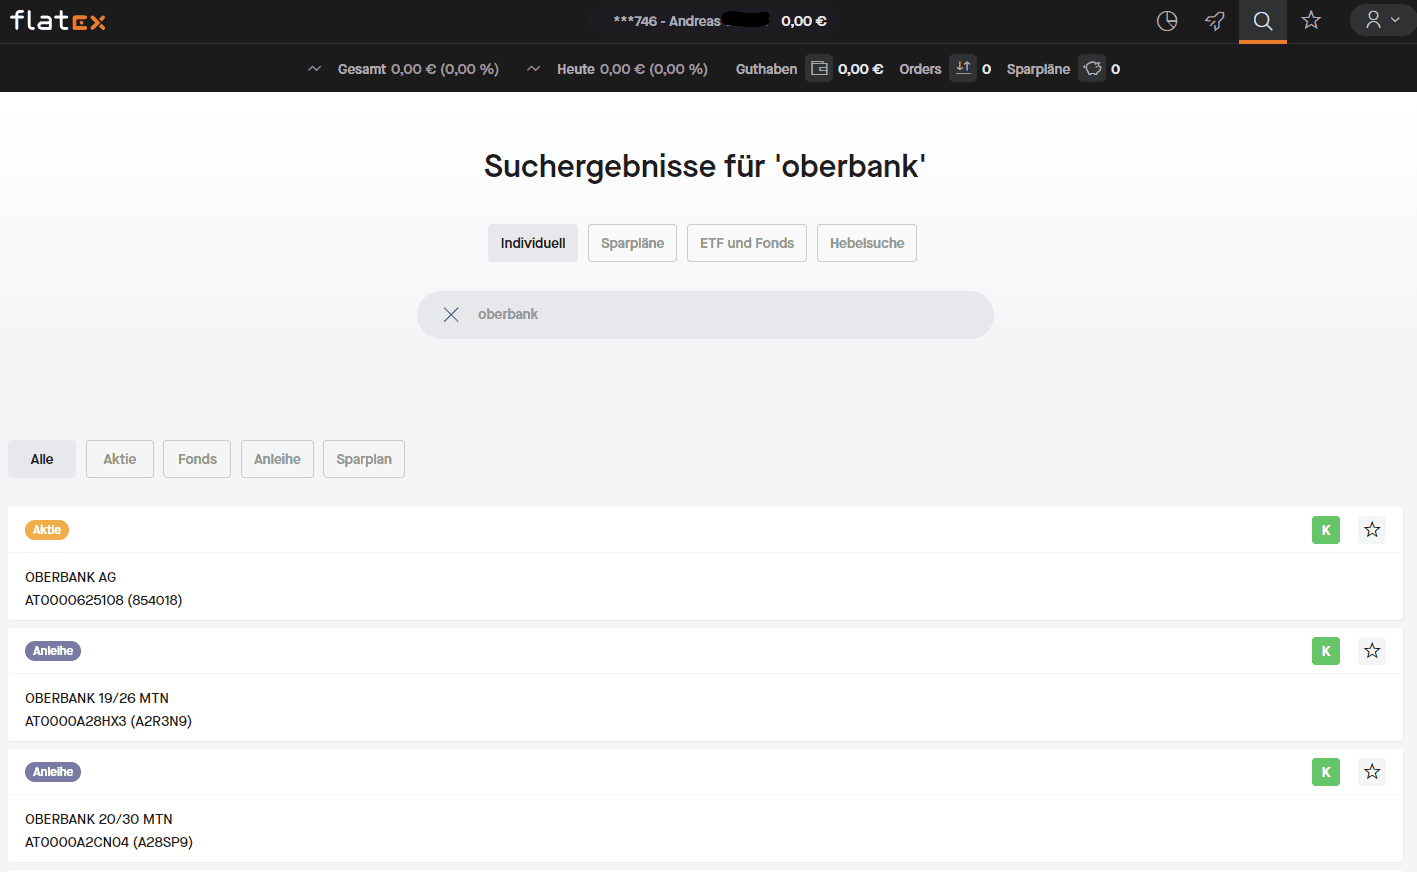The width and height of the screenshot is (1417, 872).
Task: Click the Orders arrows icon
Action: pyautogui.click(x=963, y=68)
